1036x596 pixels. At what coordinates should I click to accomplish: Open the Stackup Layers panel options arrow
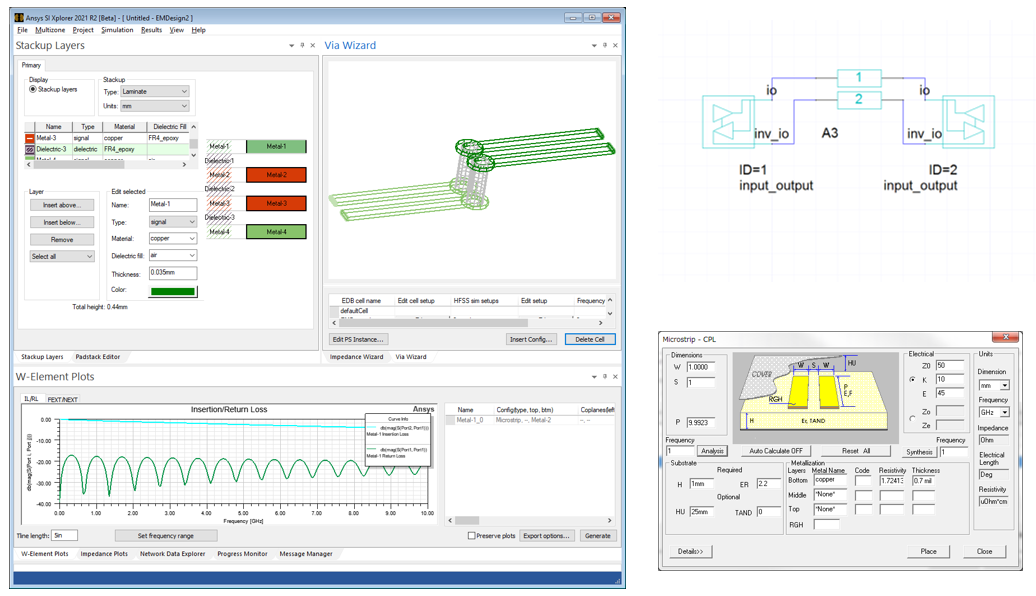pyautogui.click(x=291, y=46)
